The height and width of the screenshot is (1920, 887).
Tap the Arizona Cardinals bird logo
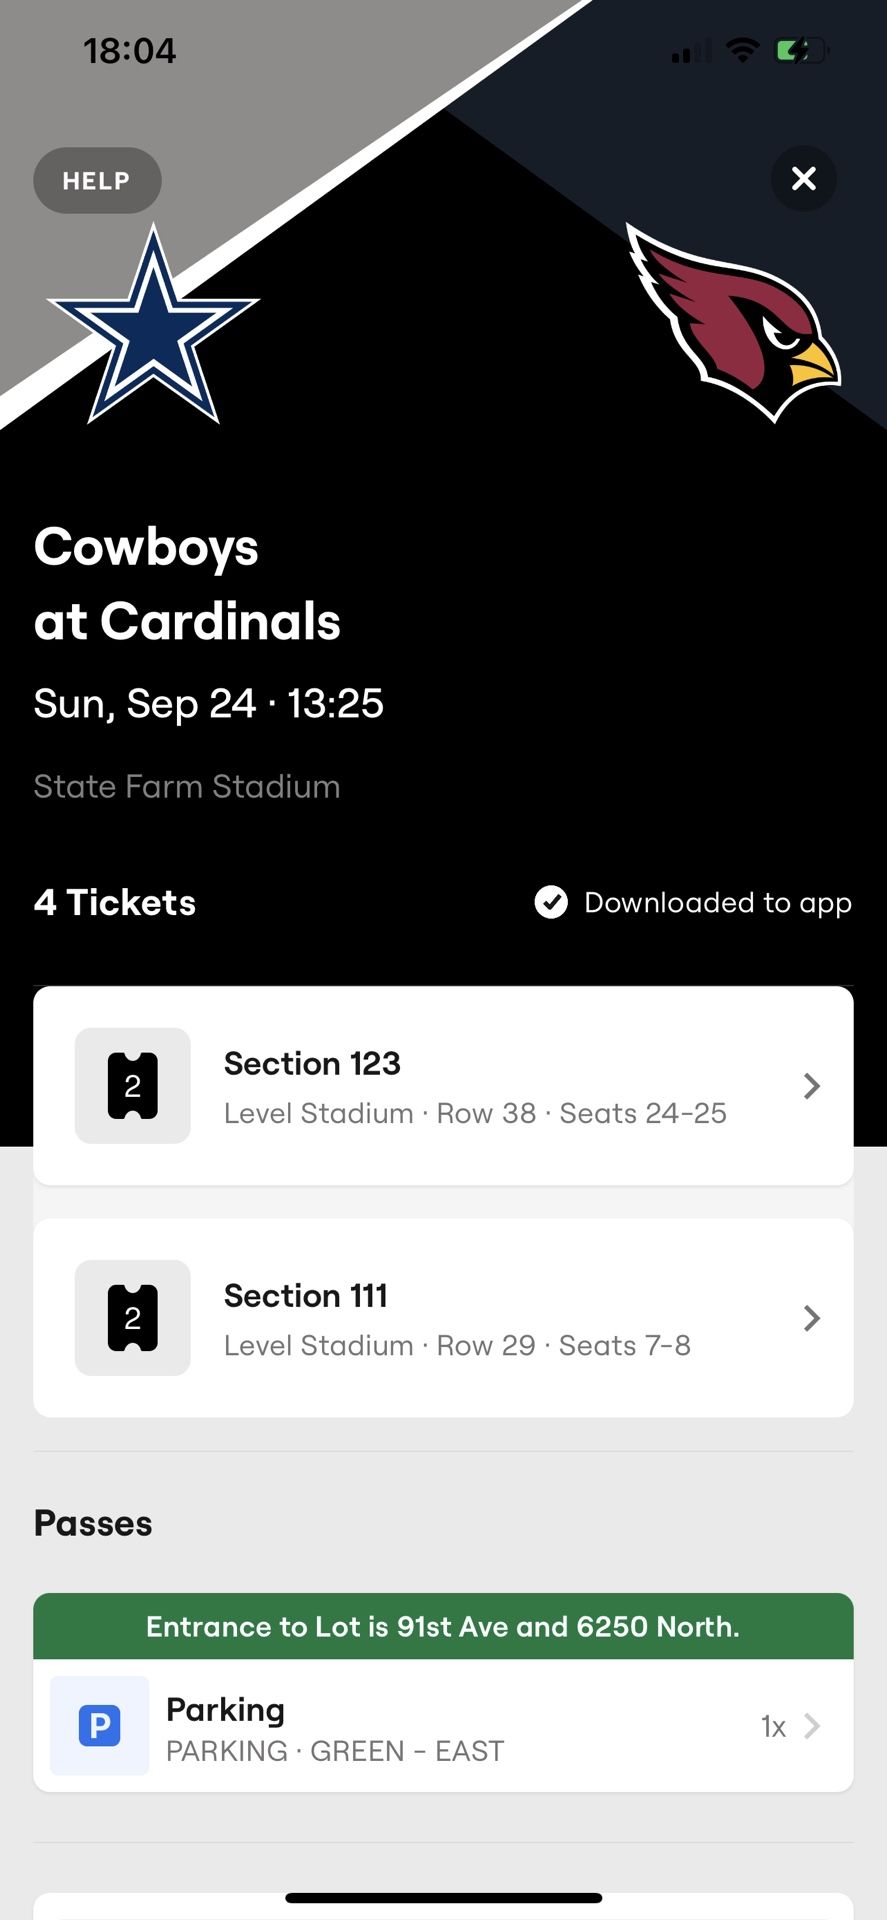735,320
